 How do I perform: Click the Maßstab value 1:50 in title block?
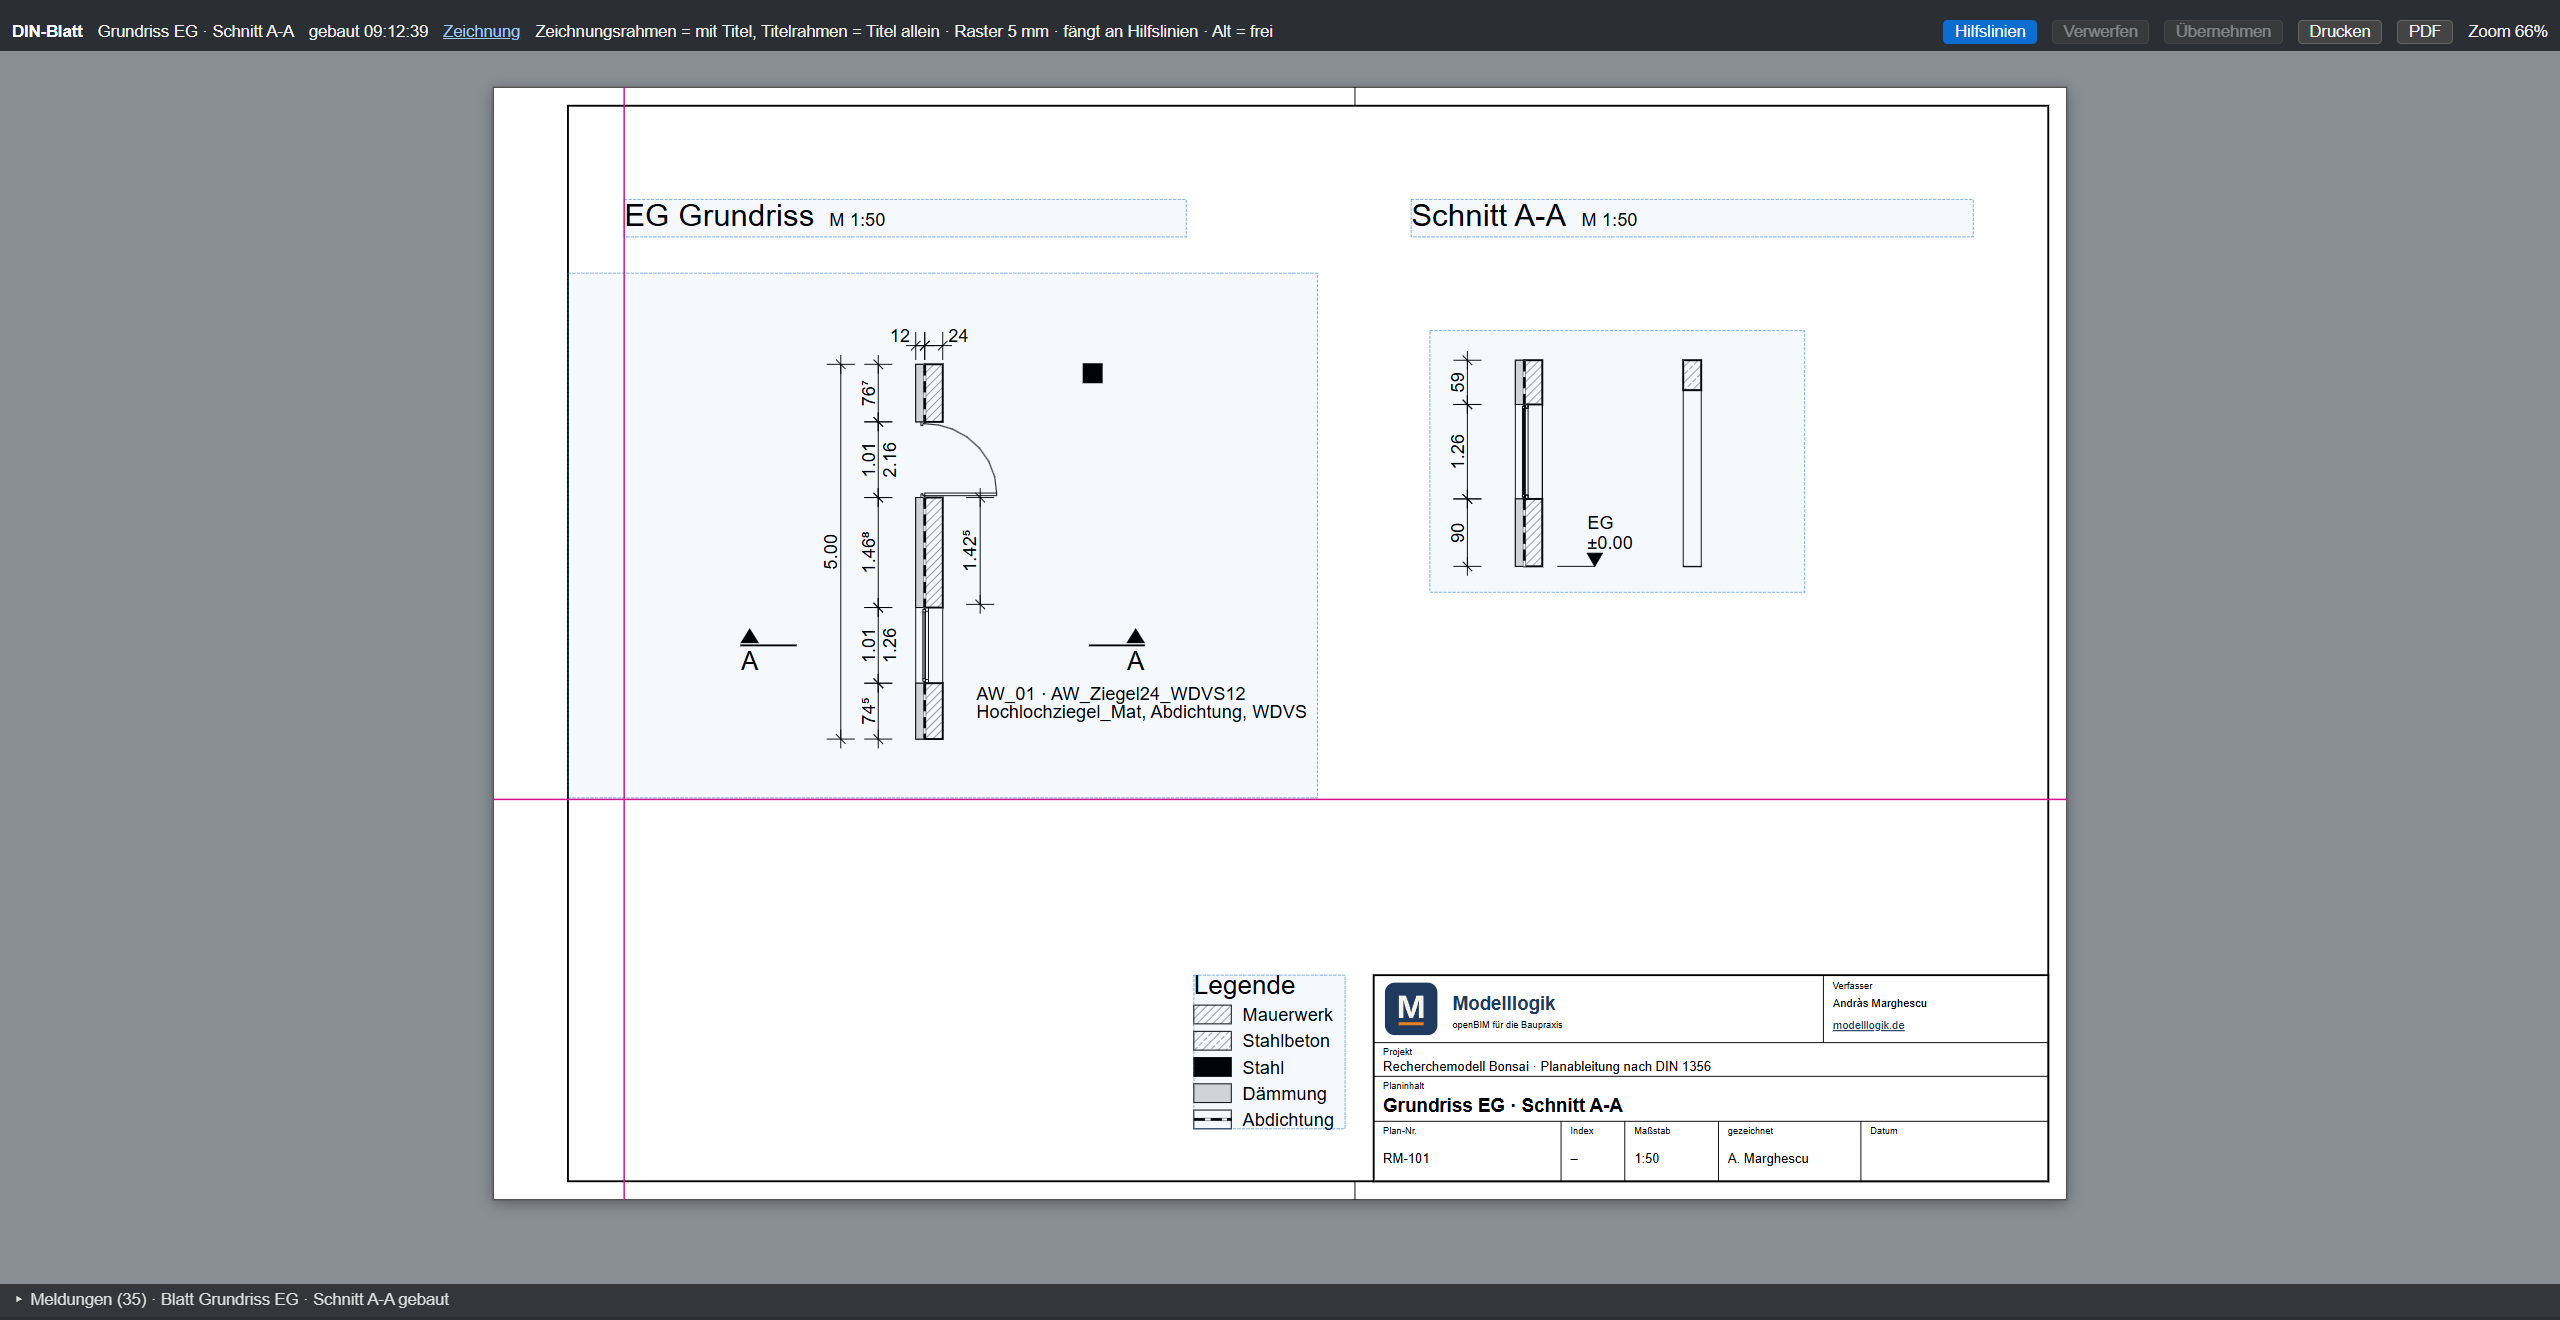[x=1646, y=1158]
